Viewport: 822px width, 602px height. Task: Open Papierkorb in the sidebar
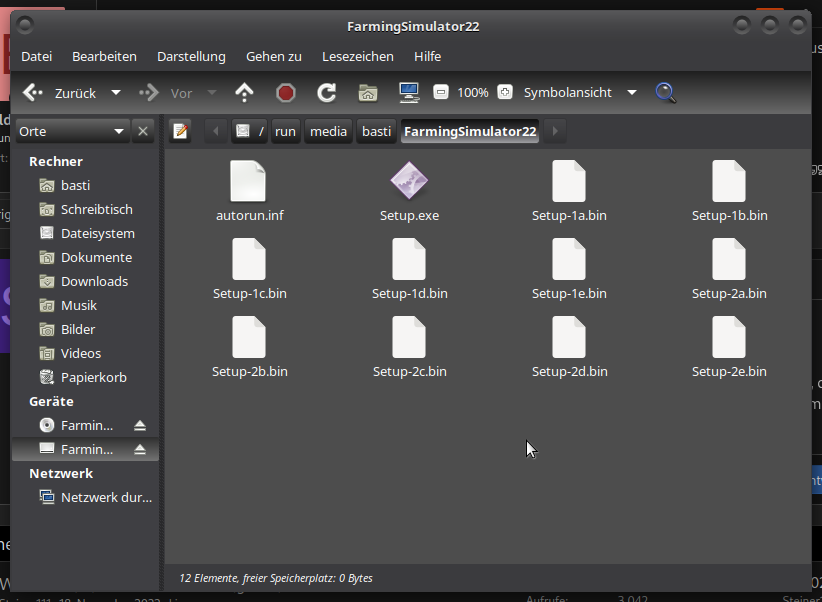pos(85,378)
